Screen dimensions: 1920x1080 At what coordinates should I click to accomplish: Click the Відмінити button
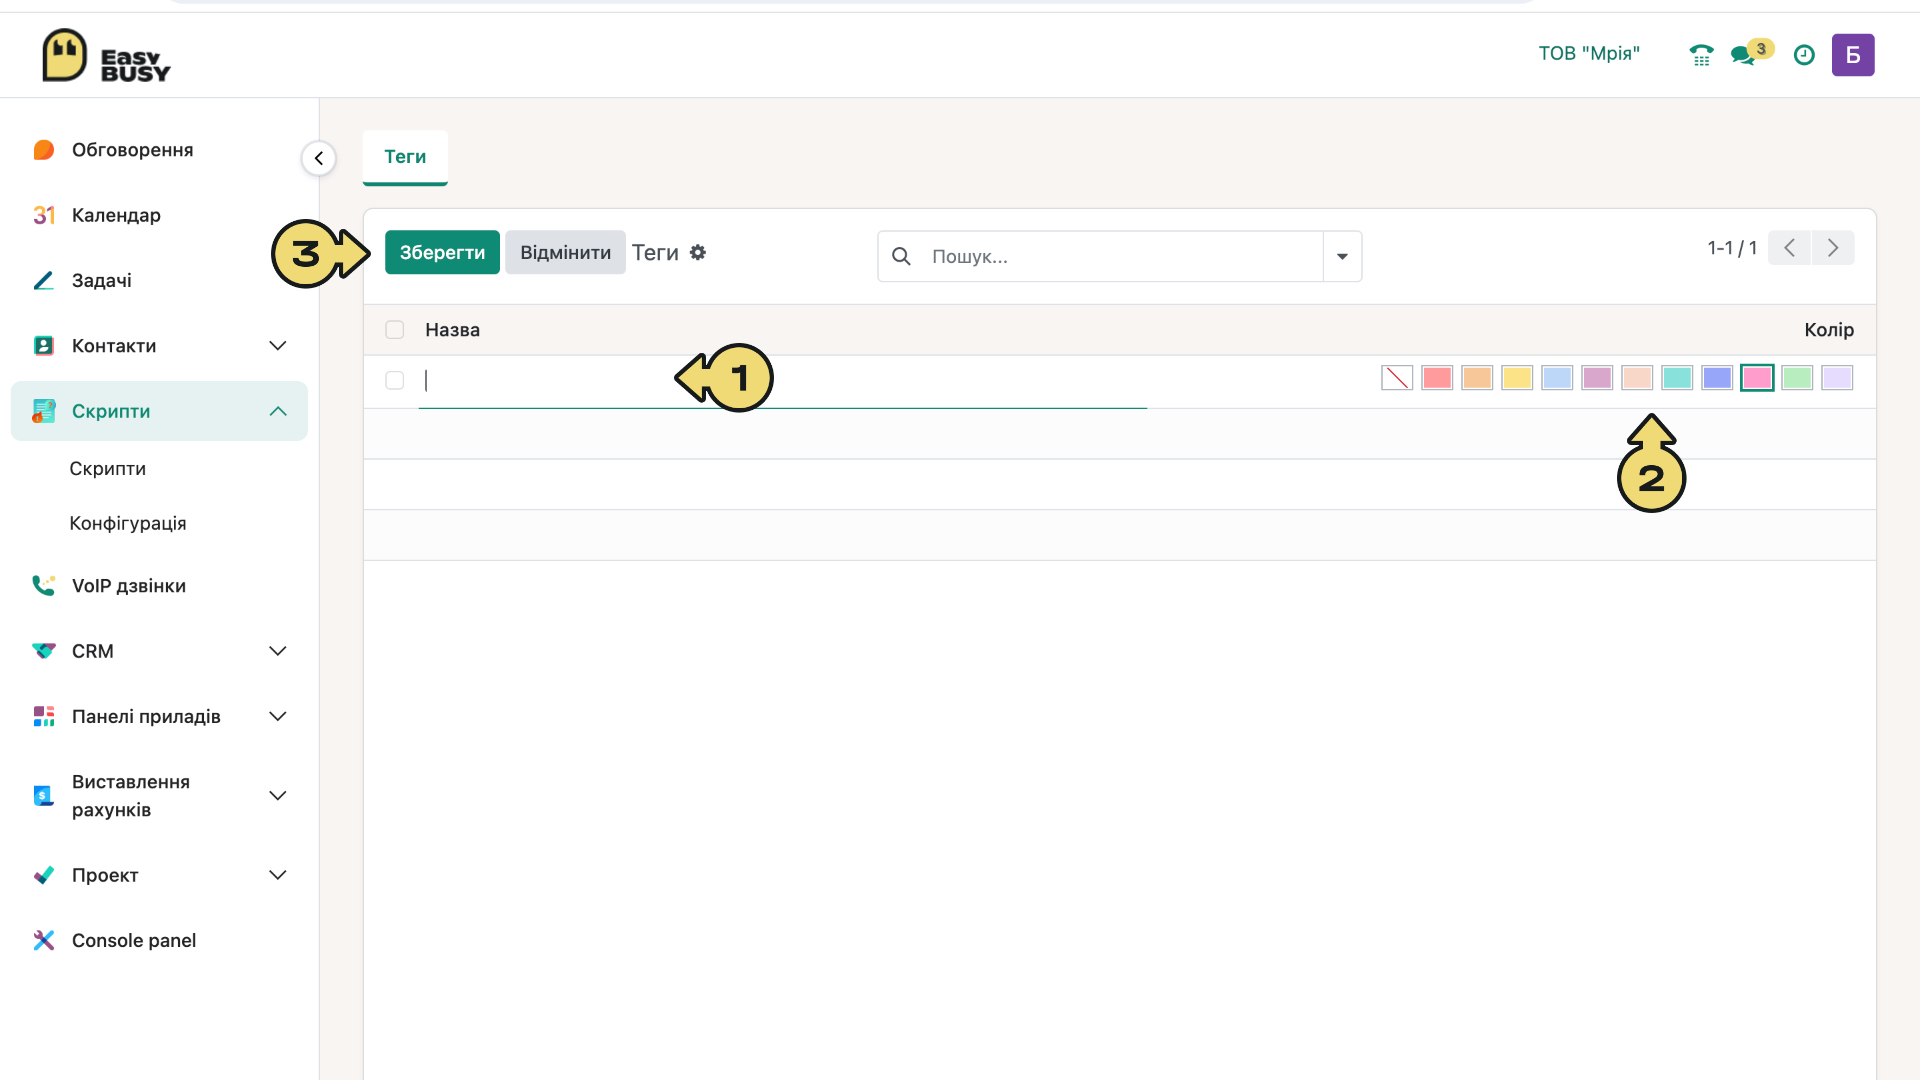[x=565, y=253]
